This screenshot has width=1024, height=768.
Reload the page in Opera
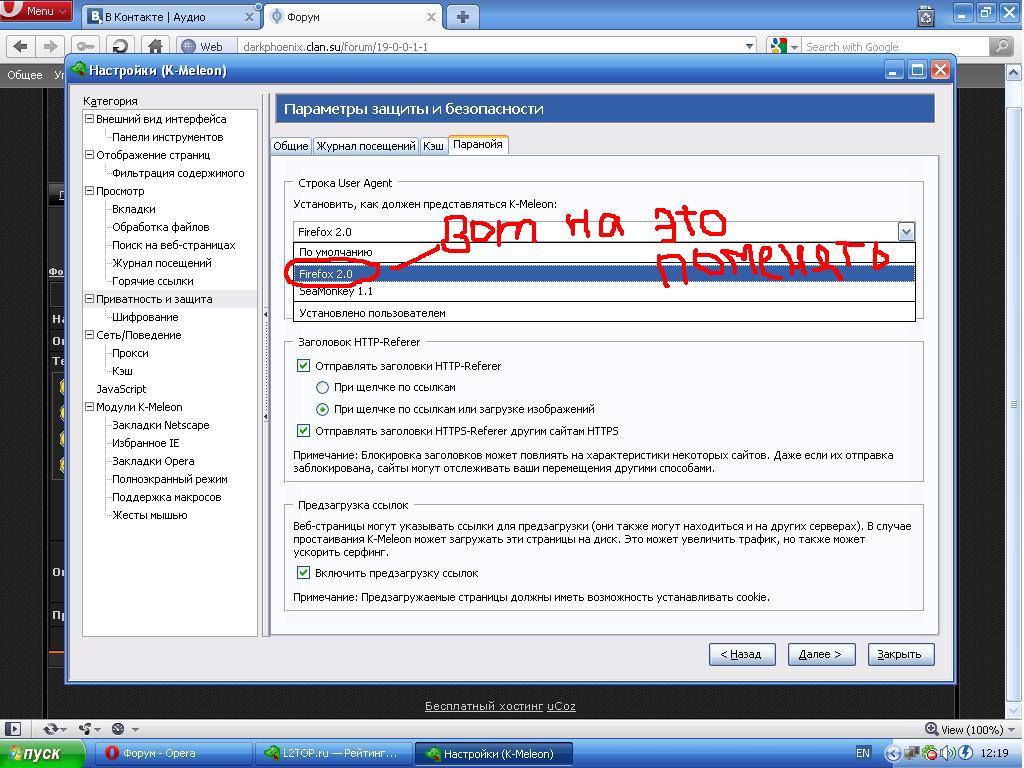120,46
